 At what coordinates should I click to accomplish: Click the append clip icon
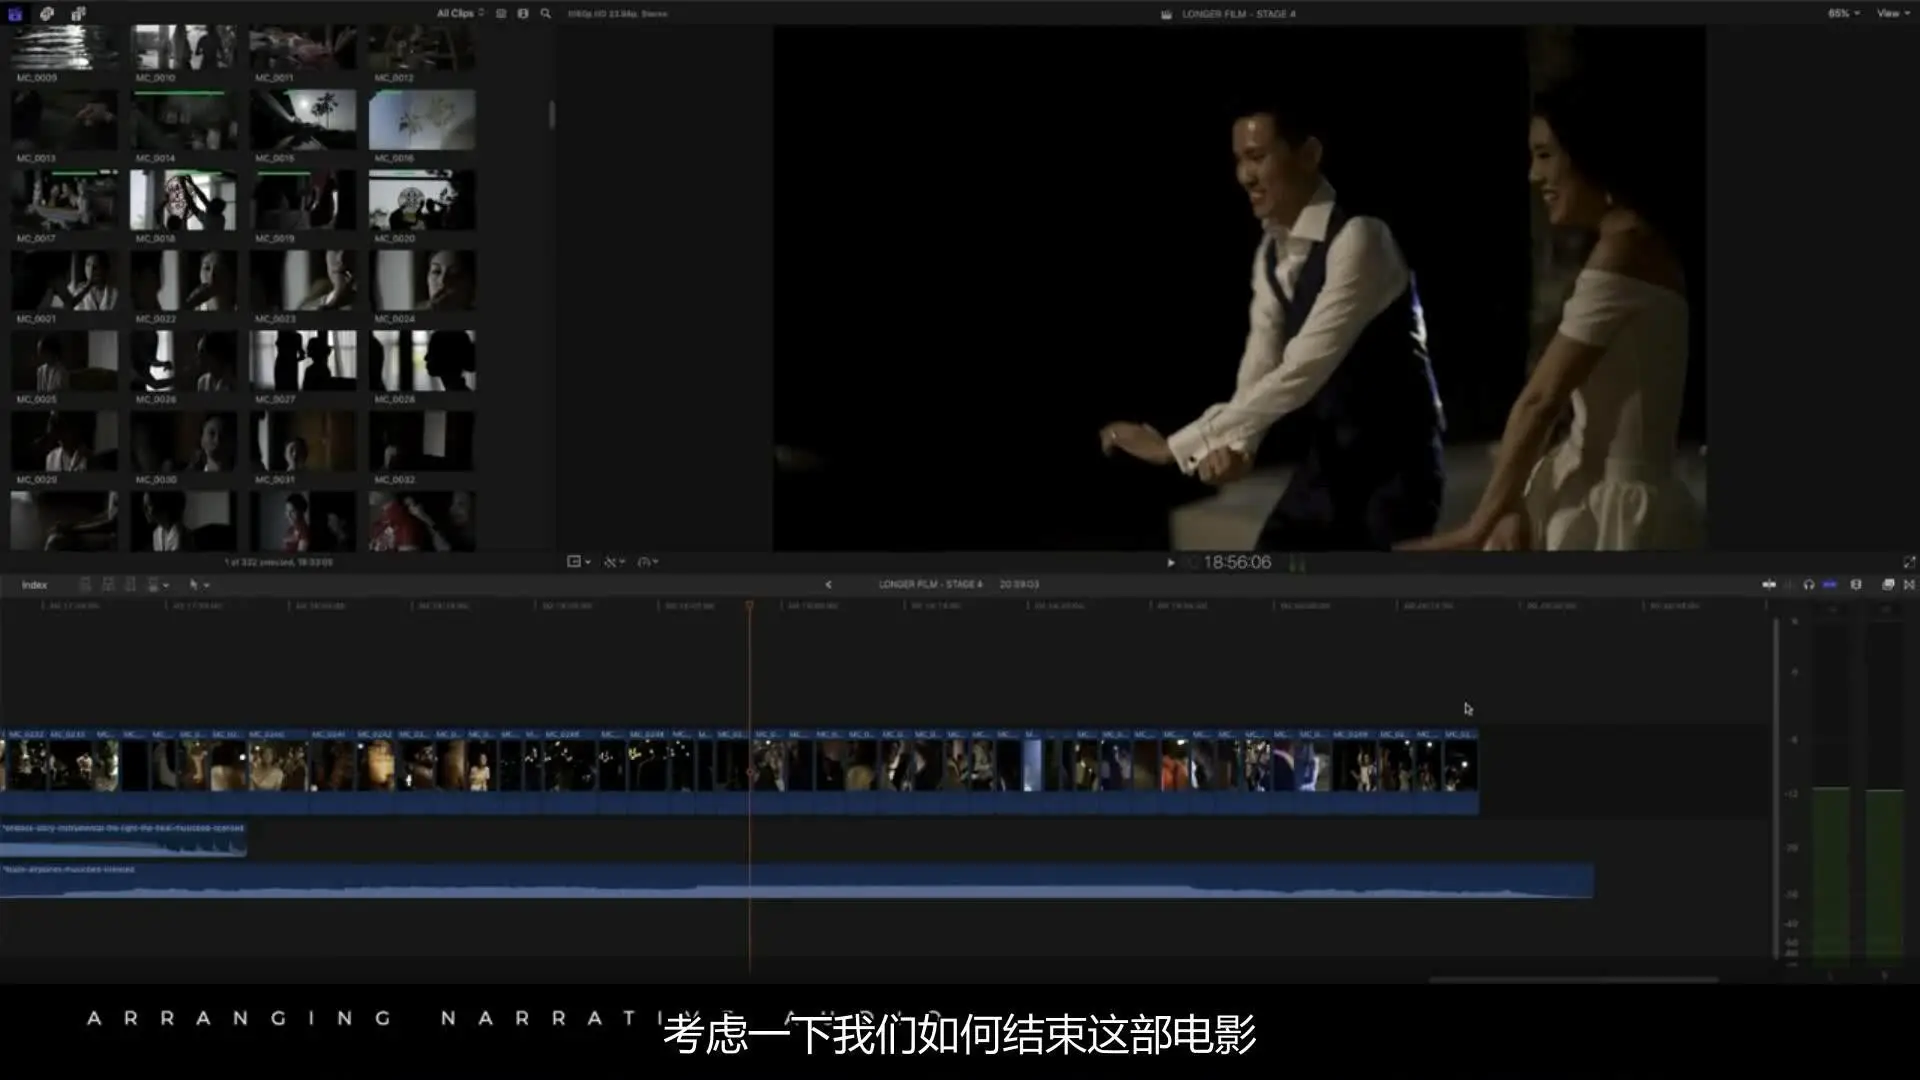pyautogui.click(x=130, y=585)
